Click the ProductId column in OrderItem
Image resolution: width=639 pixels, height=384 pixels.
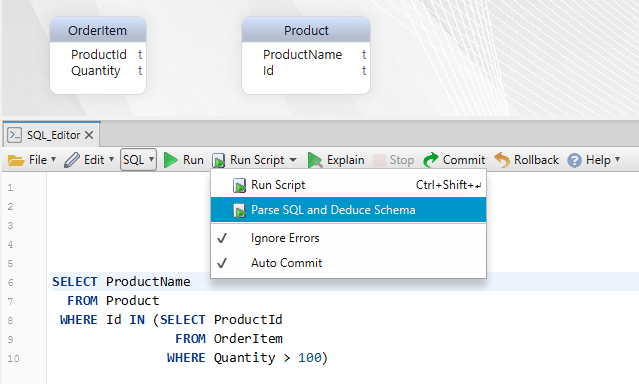click(x=99, y=55)
